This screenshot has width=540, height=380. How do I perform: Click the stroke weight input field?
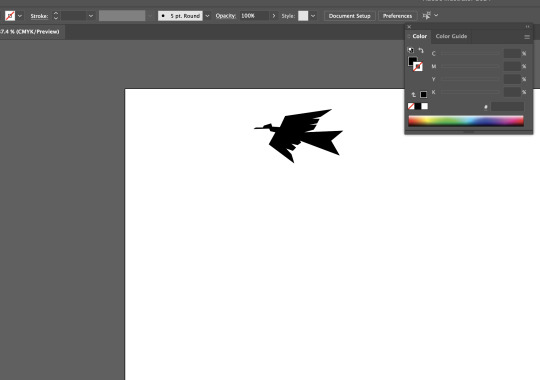coord(74,16)
